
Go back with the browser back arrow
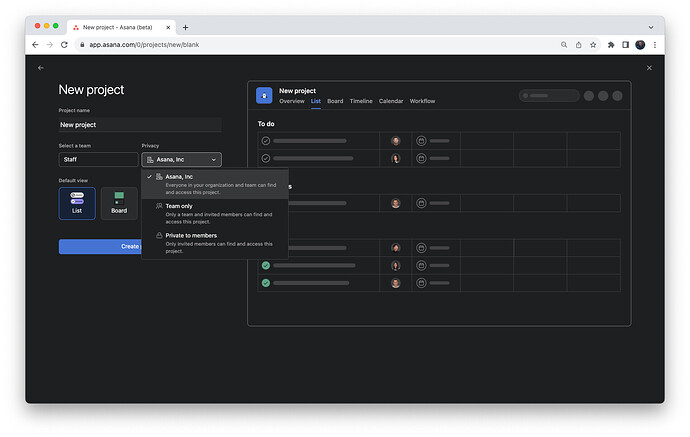click(35, 45)
